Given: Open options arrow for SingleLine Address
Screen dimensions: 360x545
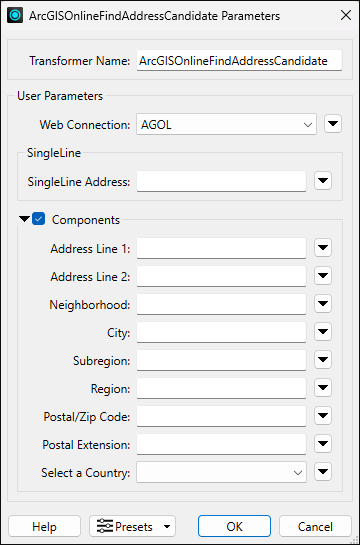Looking at the screenshot, I should tap(323, 181).
